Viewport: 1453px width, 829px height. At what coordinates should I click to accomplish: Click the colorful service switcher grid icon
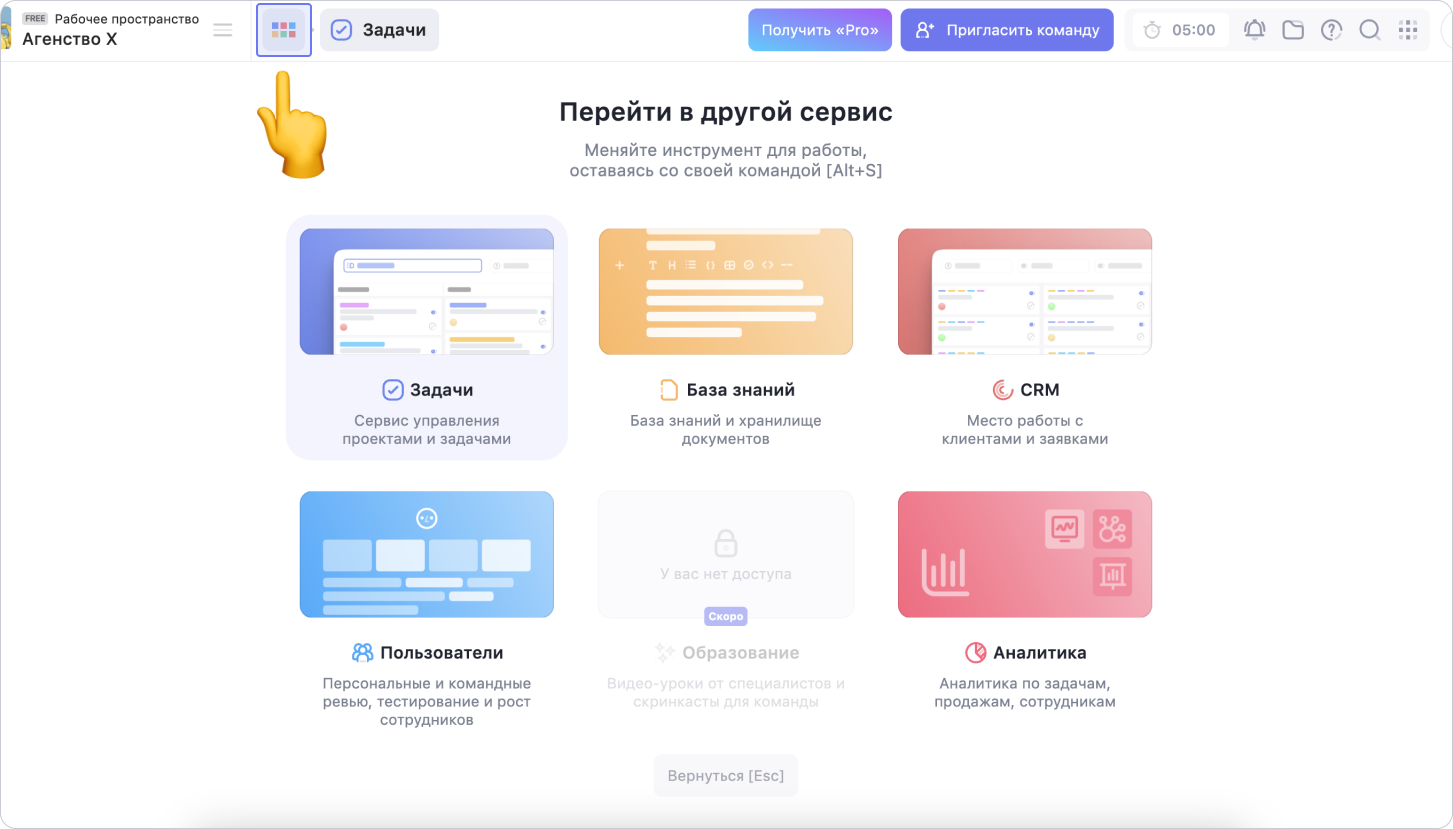[284, 30]
